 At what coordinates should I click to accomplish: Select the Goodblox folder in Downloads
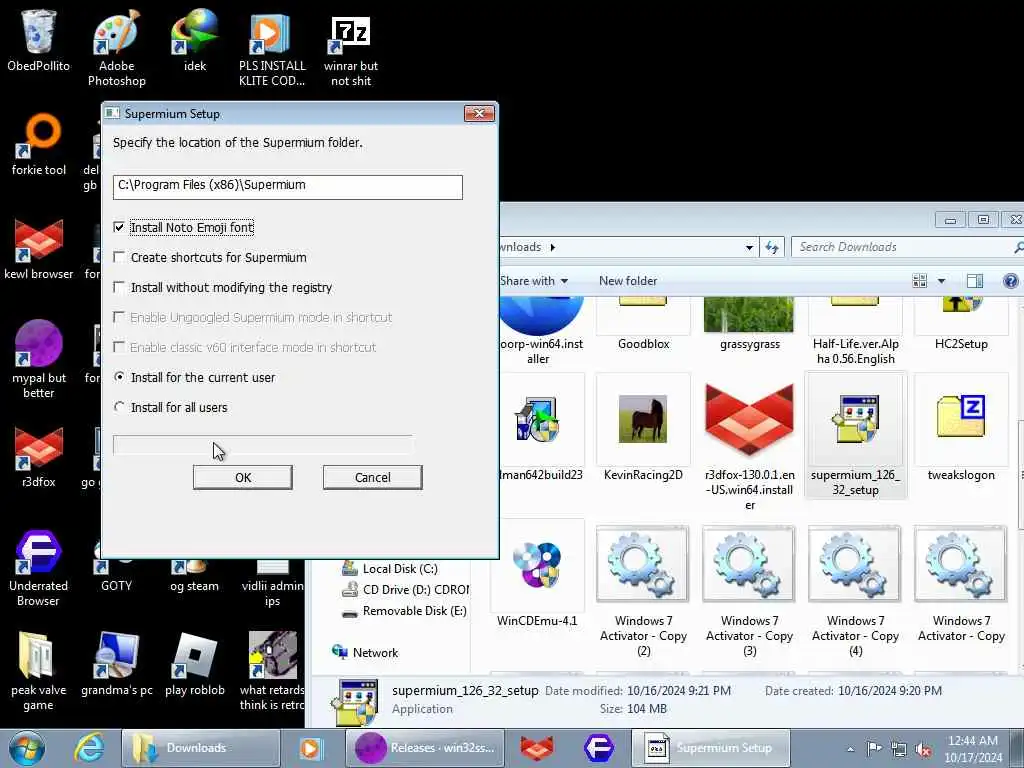pos(643,324)
